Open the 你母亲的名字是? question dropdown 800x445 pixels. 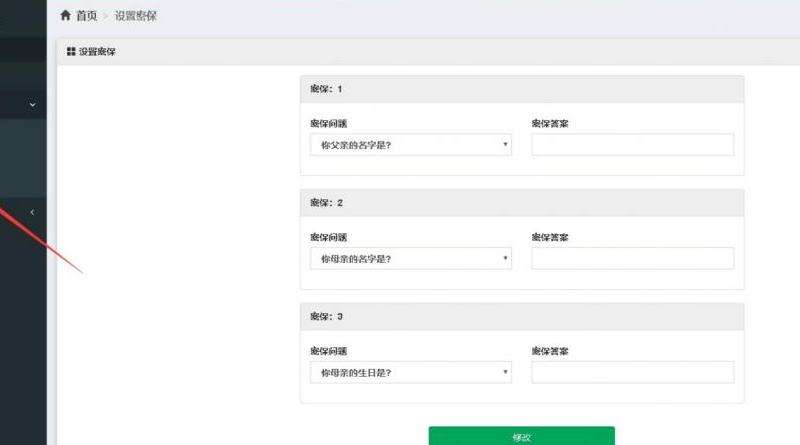[x=410, y=258]
